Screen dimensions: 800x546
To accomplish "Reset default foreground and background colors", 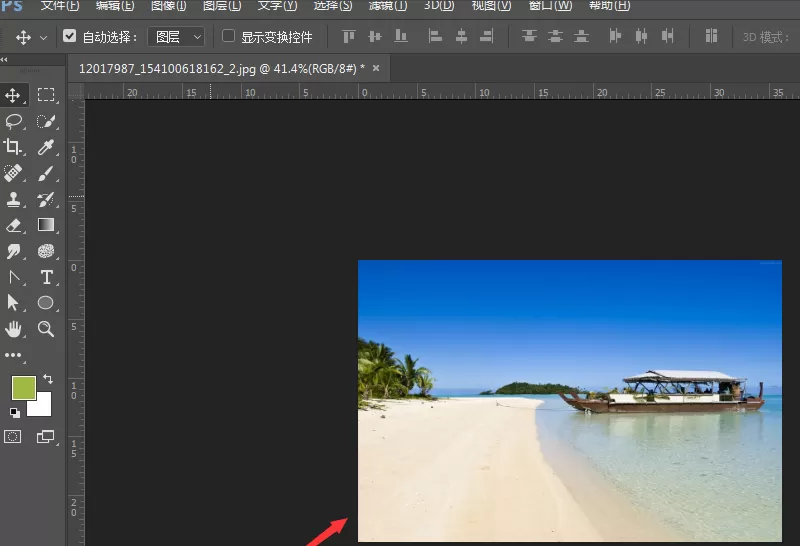I will point(15,412).
